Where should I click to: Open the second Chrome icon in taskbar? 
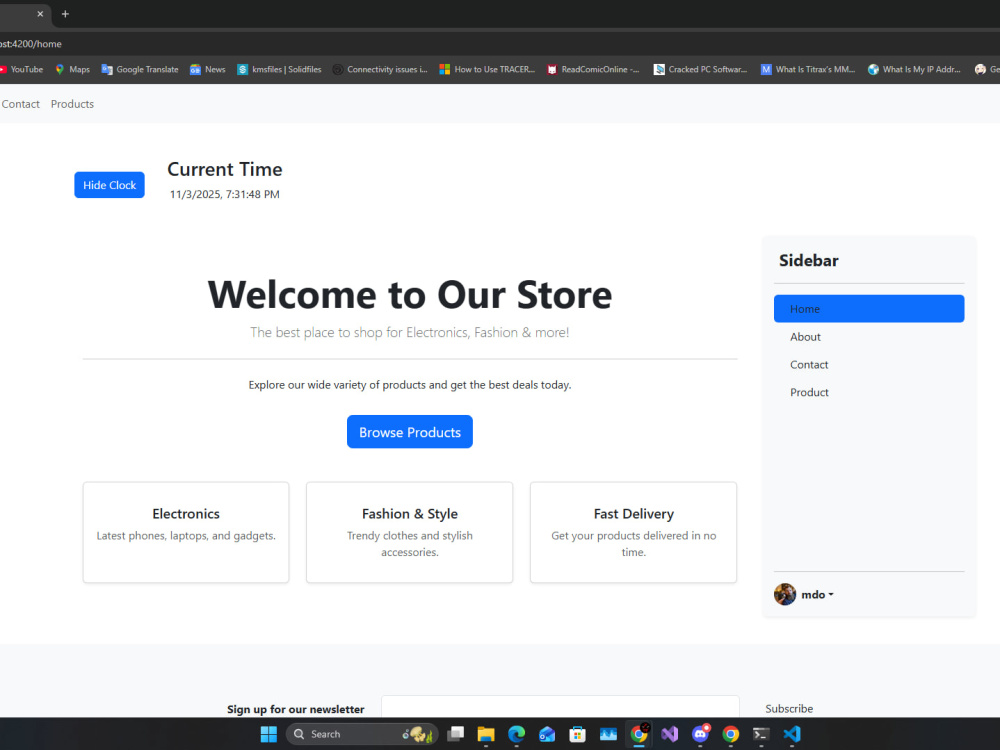[x=731, y=734]
